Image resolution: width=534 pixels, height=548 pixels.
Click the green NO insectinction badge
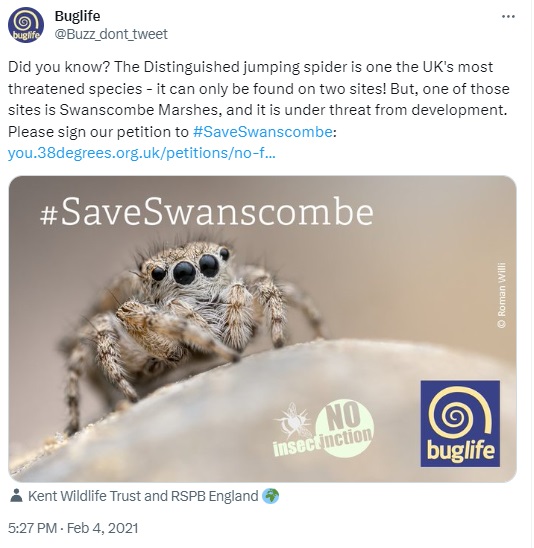(344, 428)
